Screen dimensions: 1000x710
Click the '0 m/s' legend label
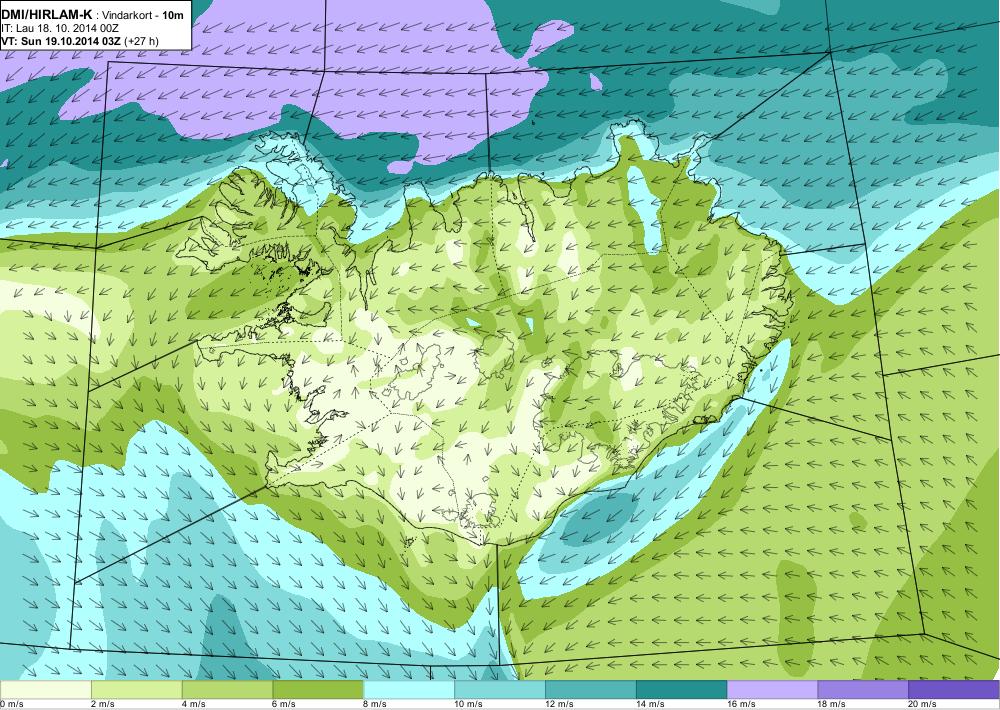[11, 704]
